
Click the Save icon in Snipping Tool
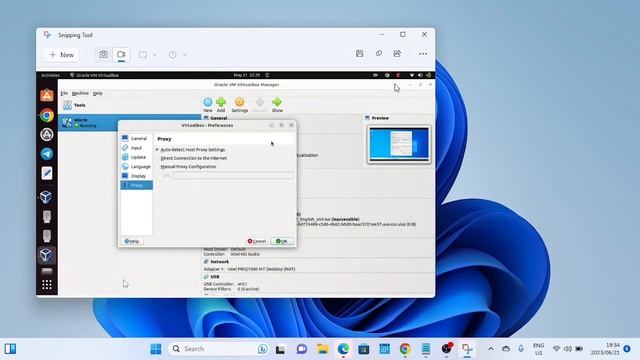pyautogui.click(x=360, y=53)
